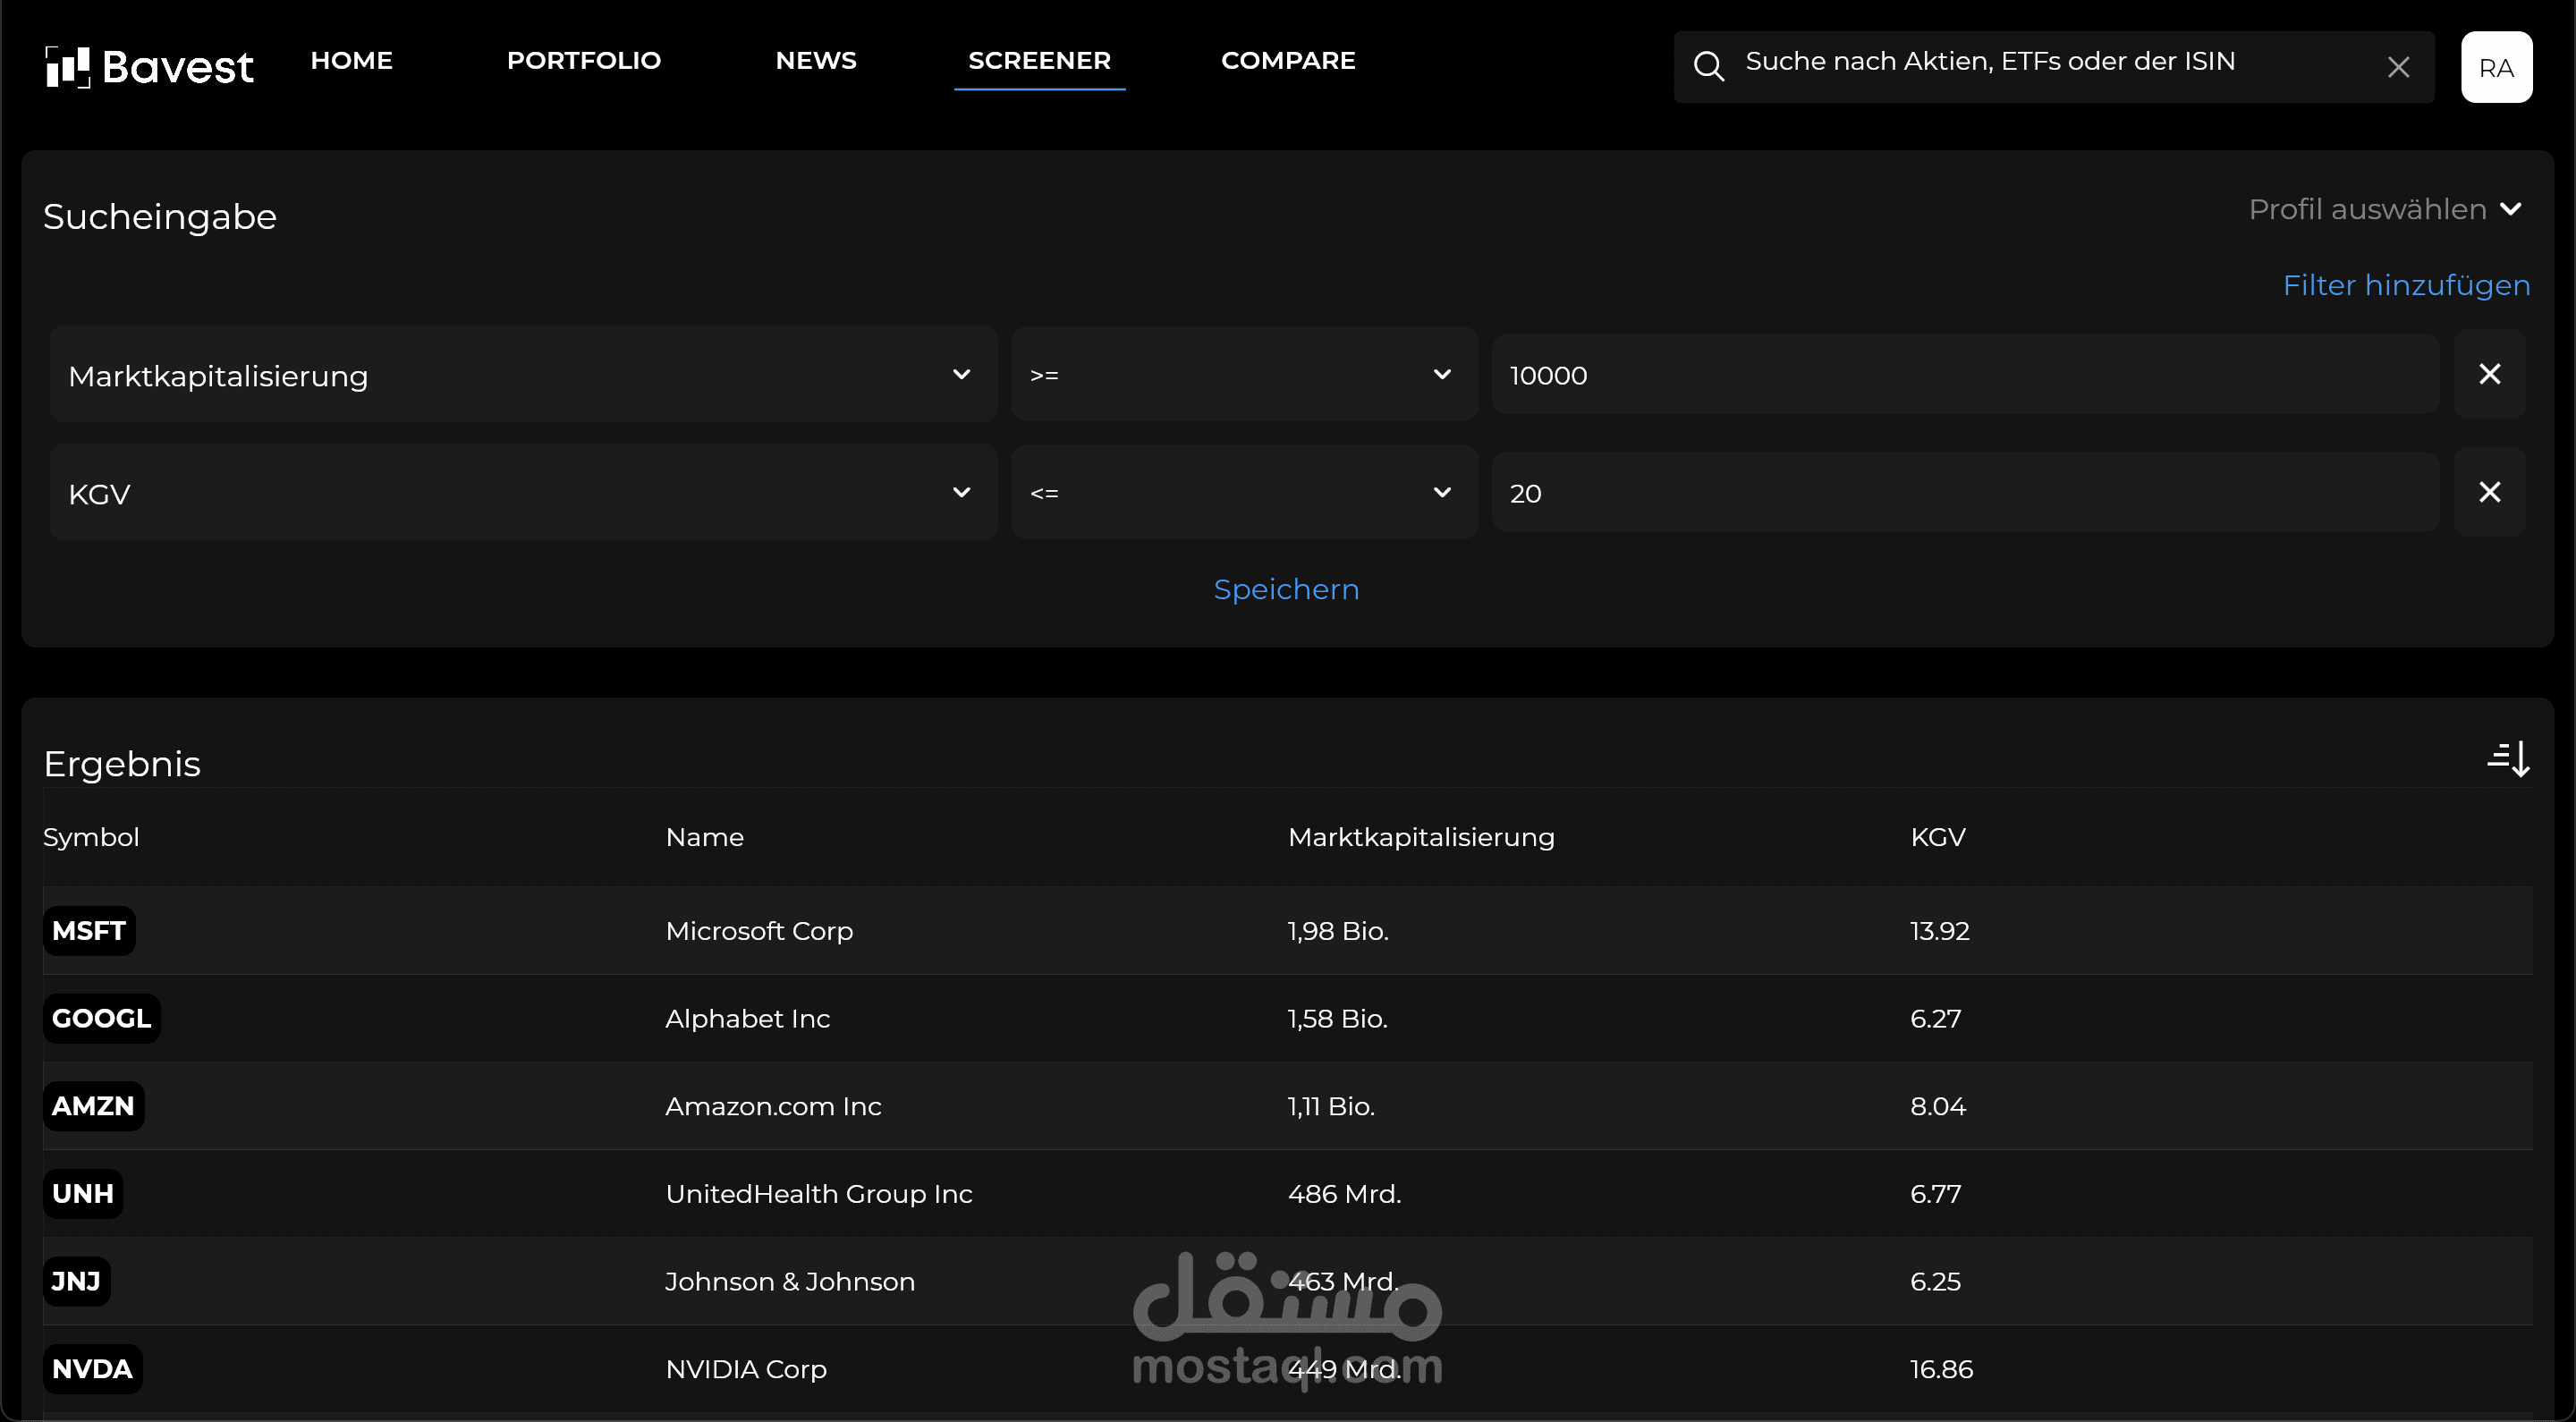Click the value field containing 10000
The height and width of the screenshot is (1422, 2576).
1964,375
